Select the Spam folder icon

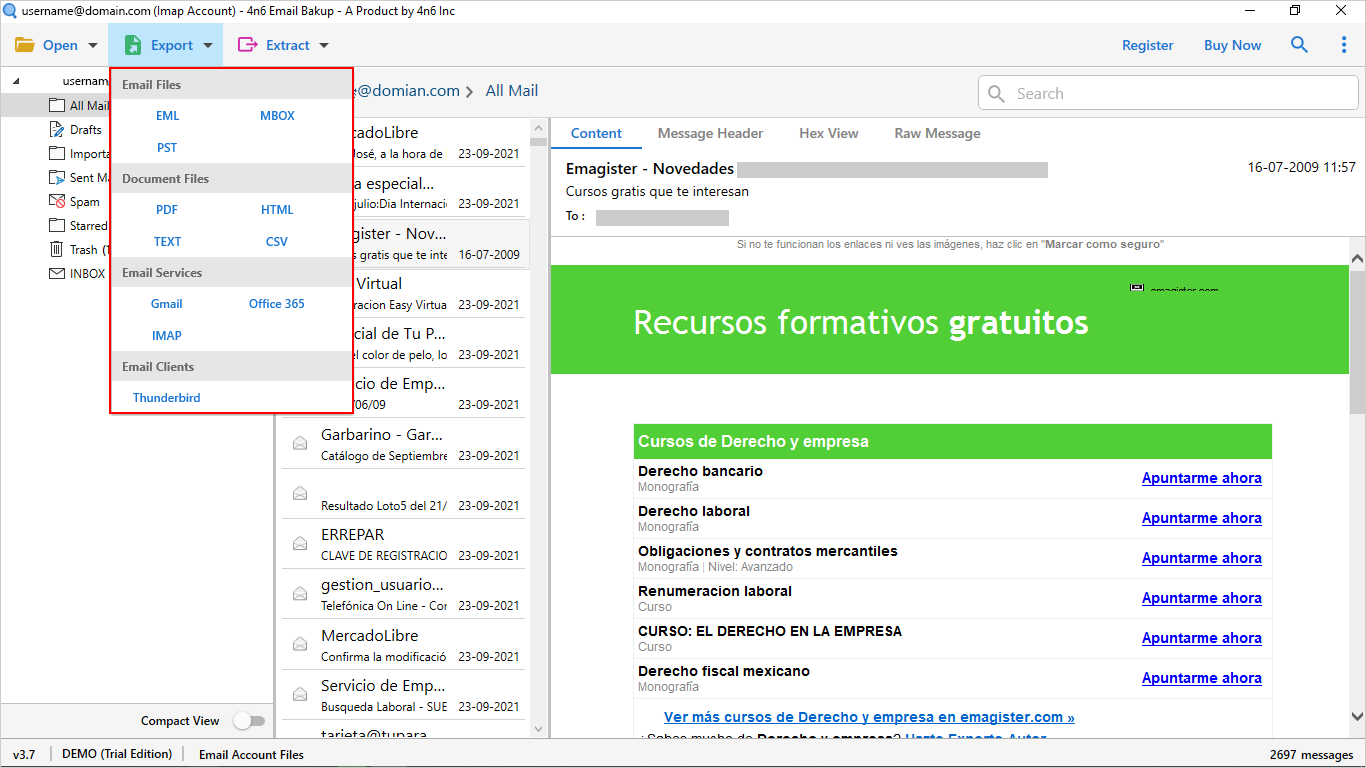click(x=58, y=201)
